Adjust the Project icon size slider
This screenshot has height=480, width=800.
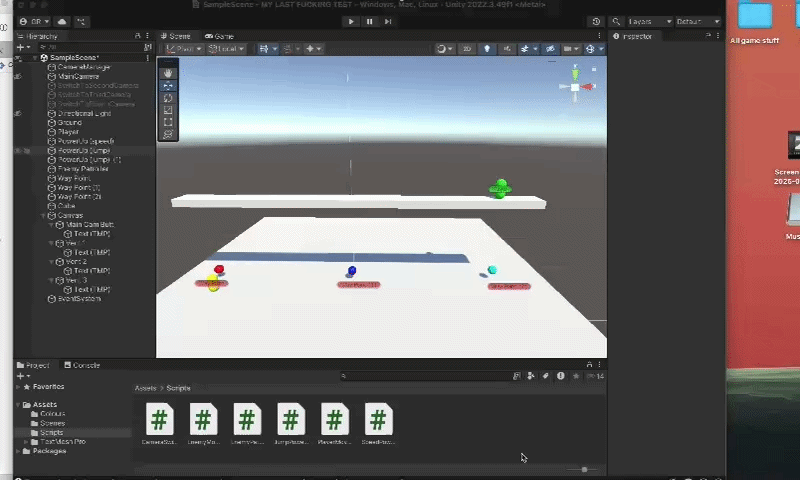[584, 469]
